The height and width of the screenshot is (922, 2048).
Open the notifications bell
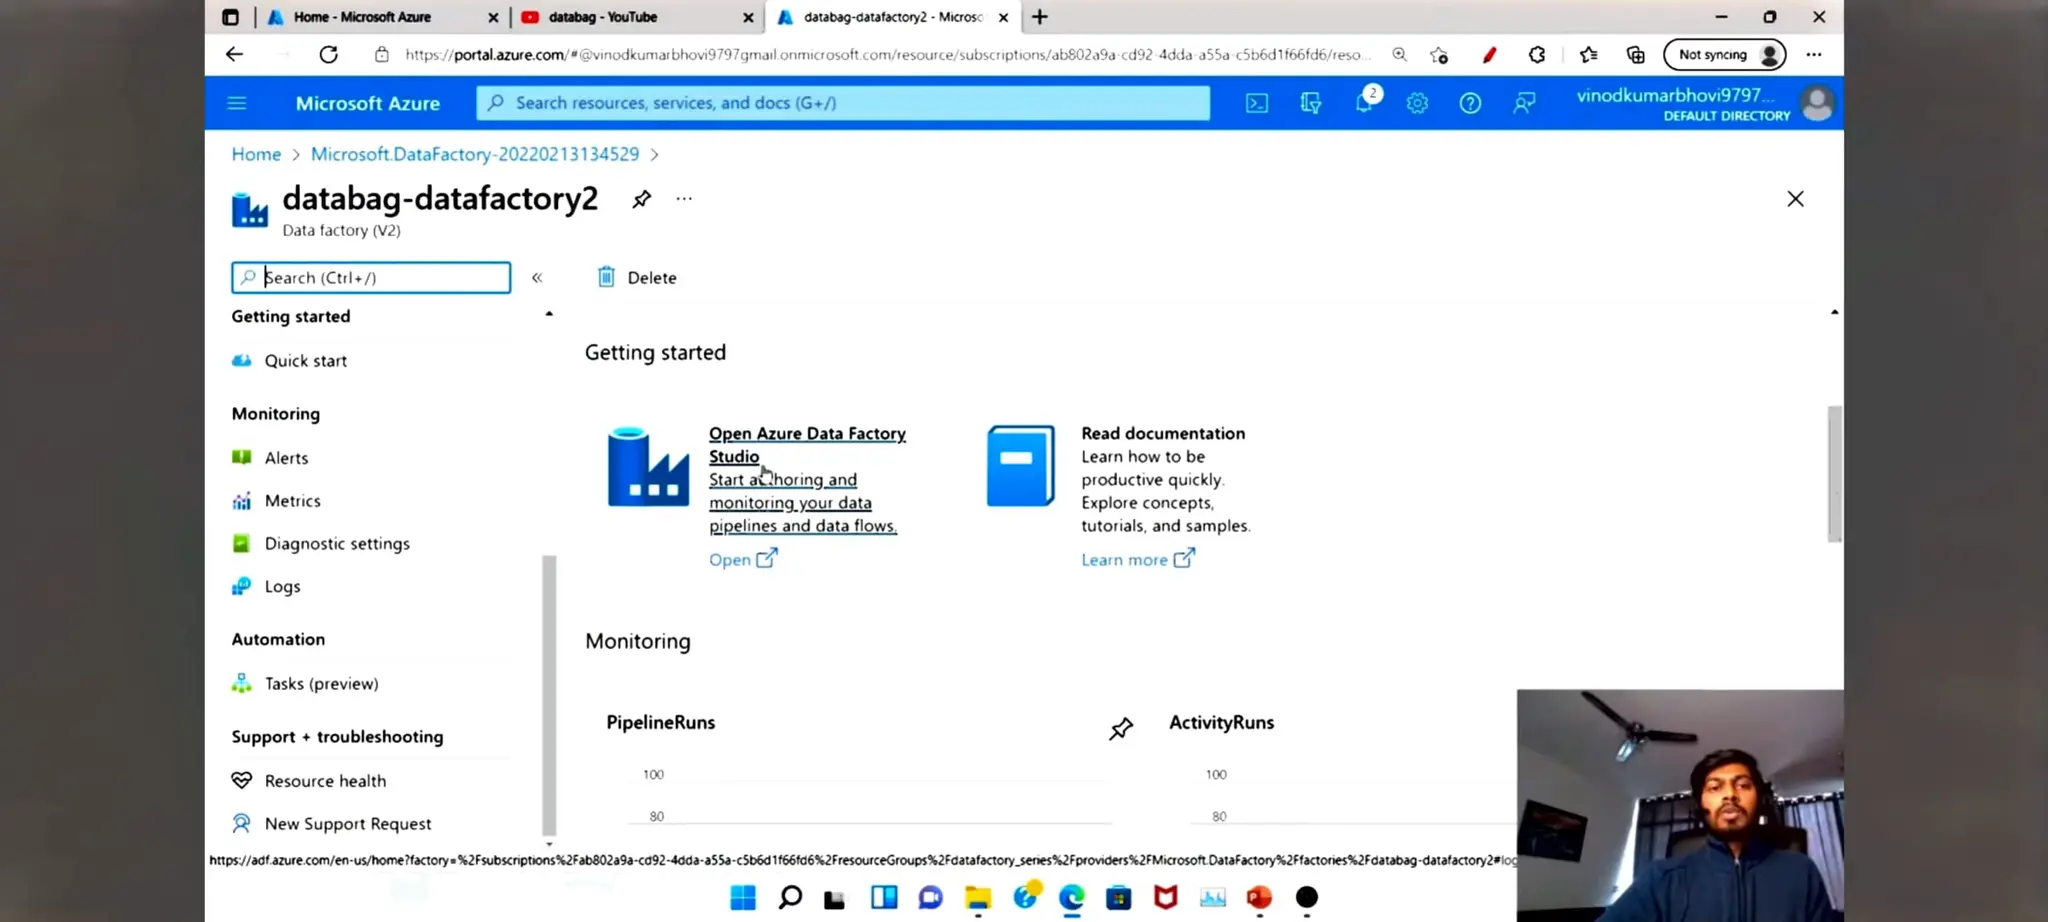[1364, 103]
